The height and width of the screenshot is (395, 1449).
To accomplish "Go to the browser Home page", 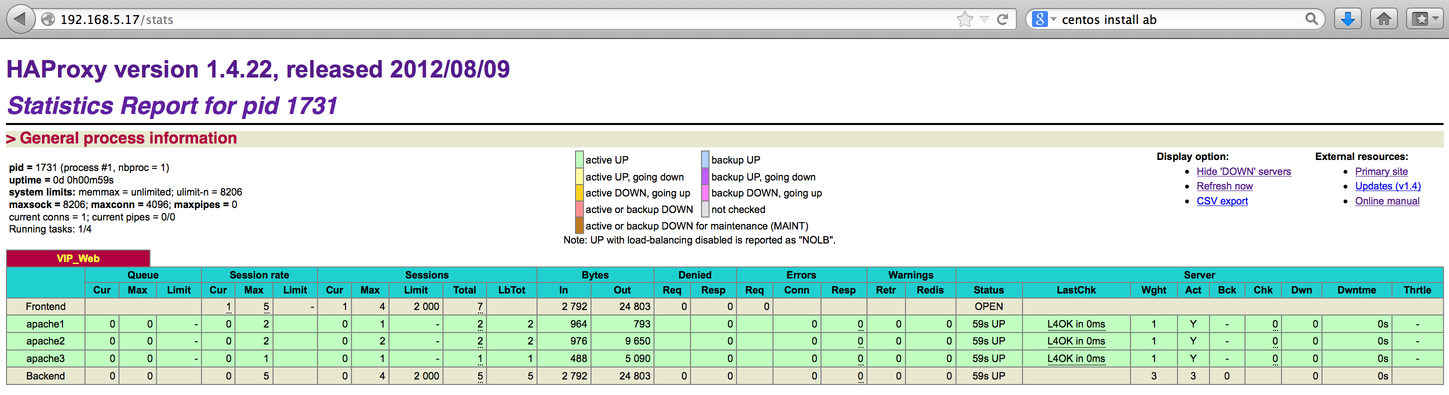I will [1384, 19].
